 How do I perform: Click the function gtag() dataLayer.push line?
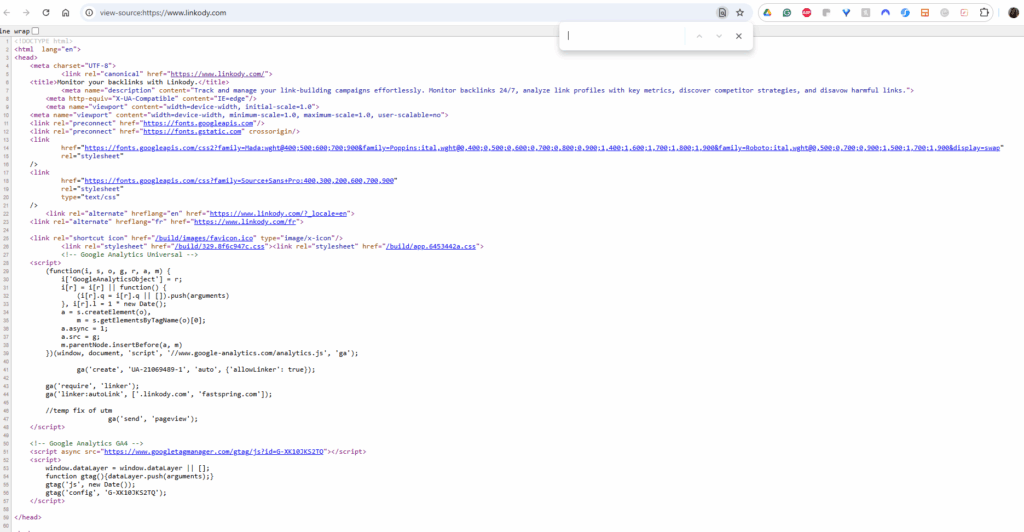pyautogui.click(x=129, y=476)
